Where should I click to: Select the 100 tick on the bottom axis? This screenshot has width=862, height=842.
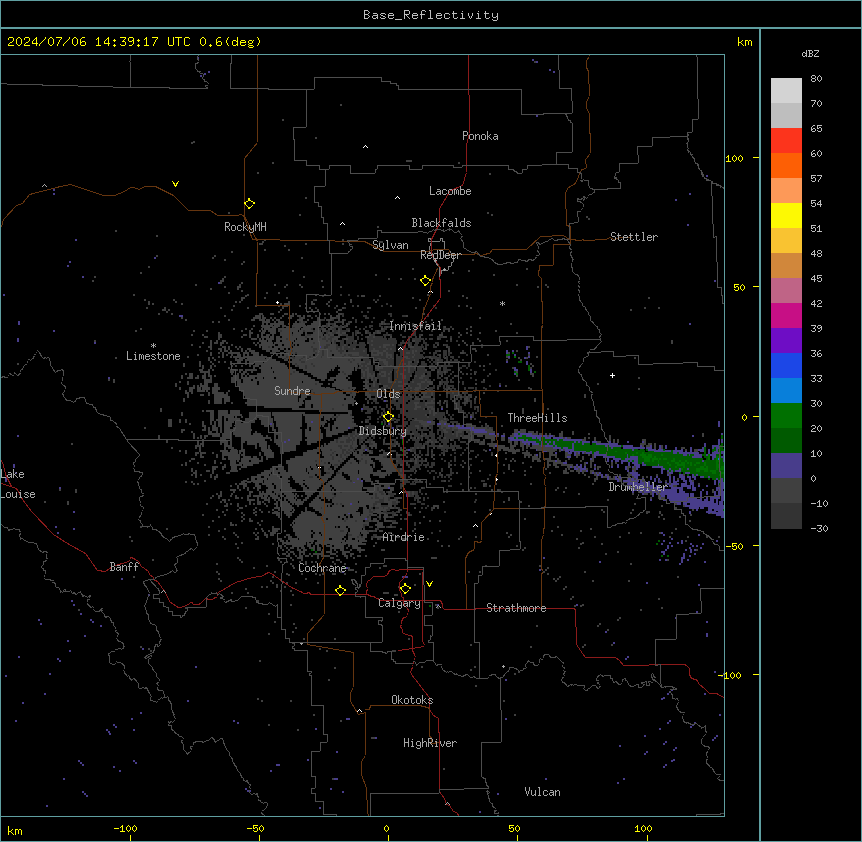point(643,828)
